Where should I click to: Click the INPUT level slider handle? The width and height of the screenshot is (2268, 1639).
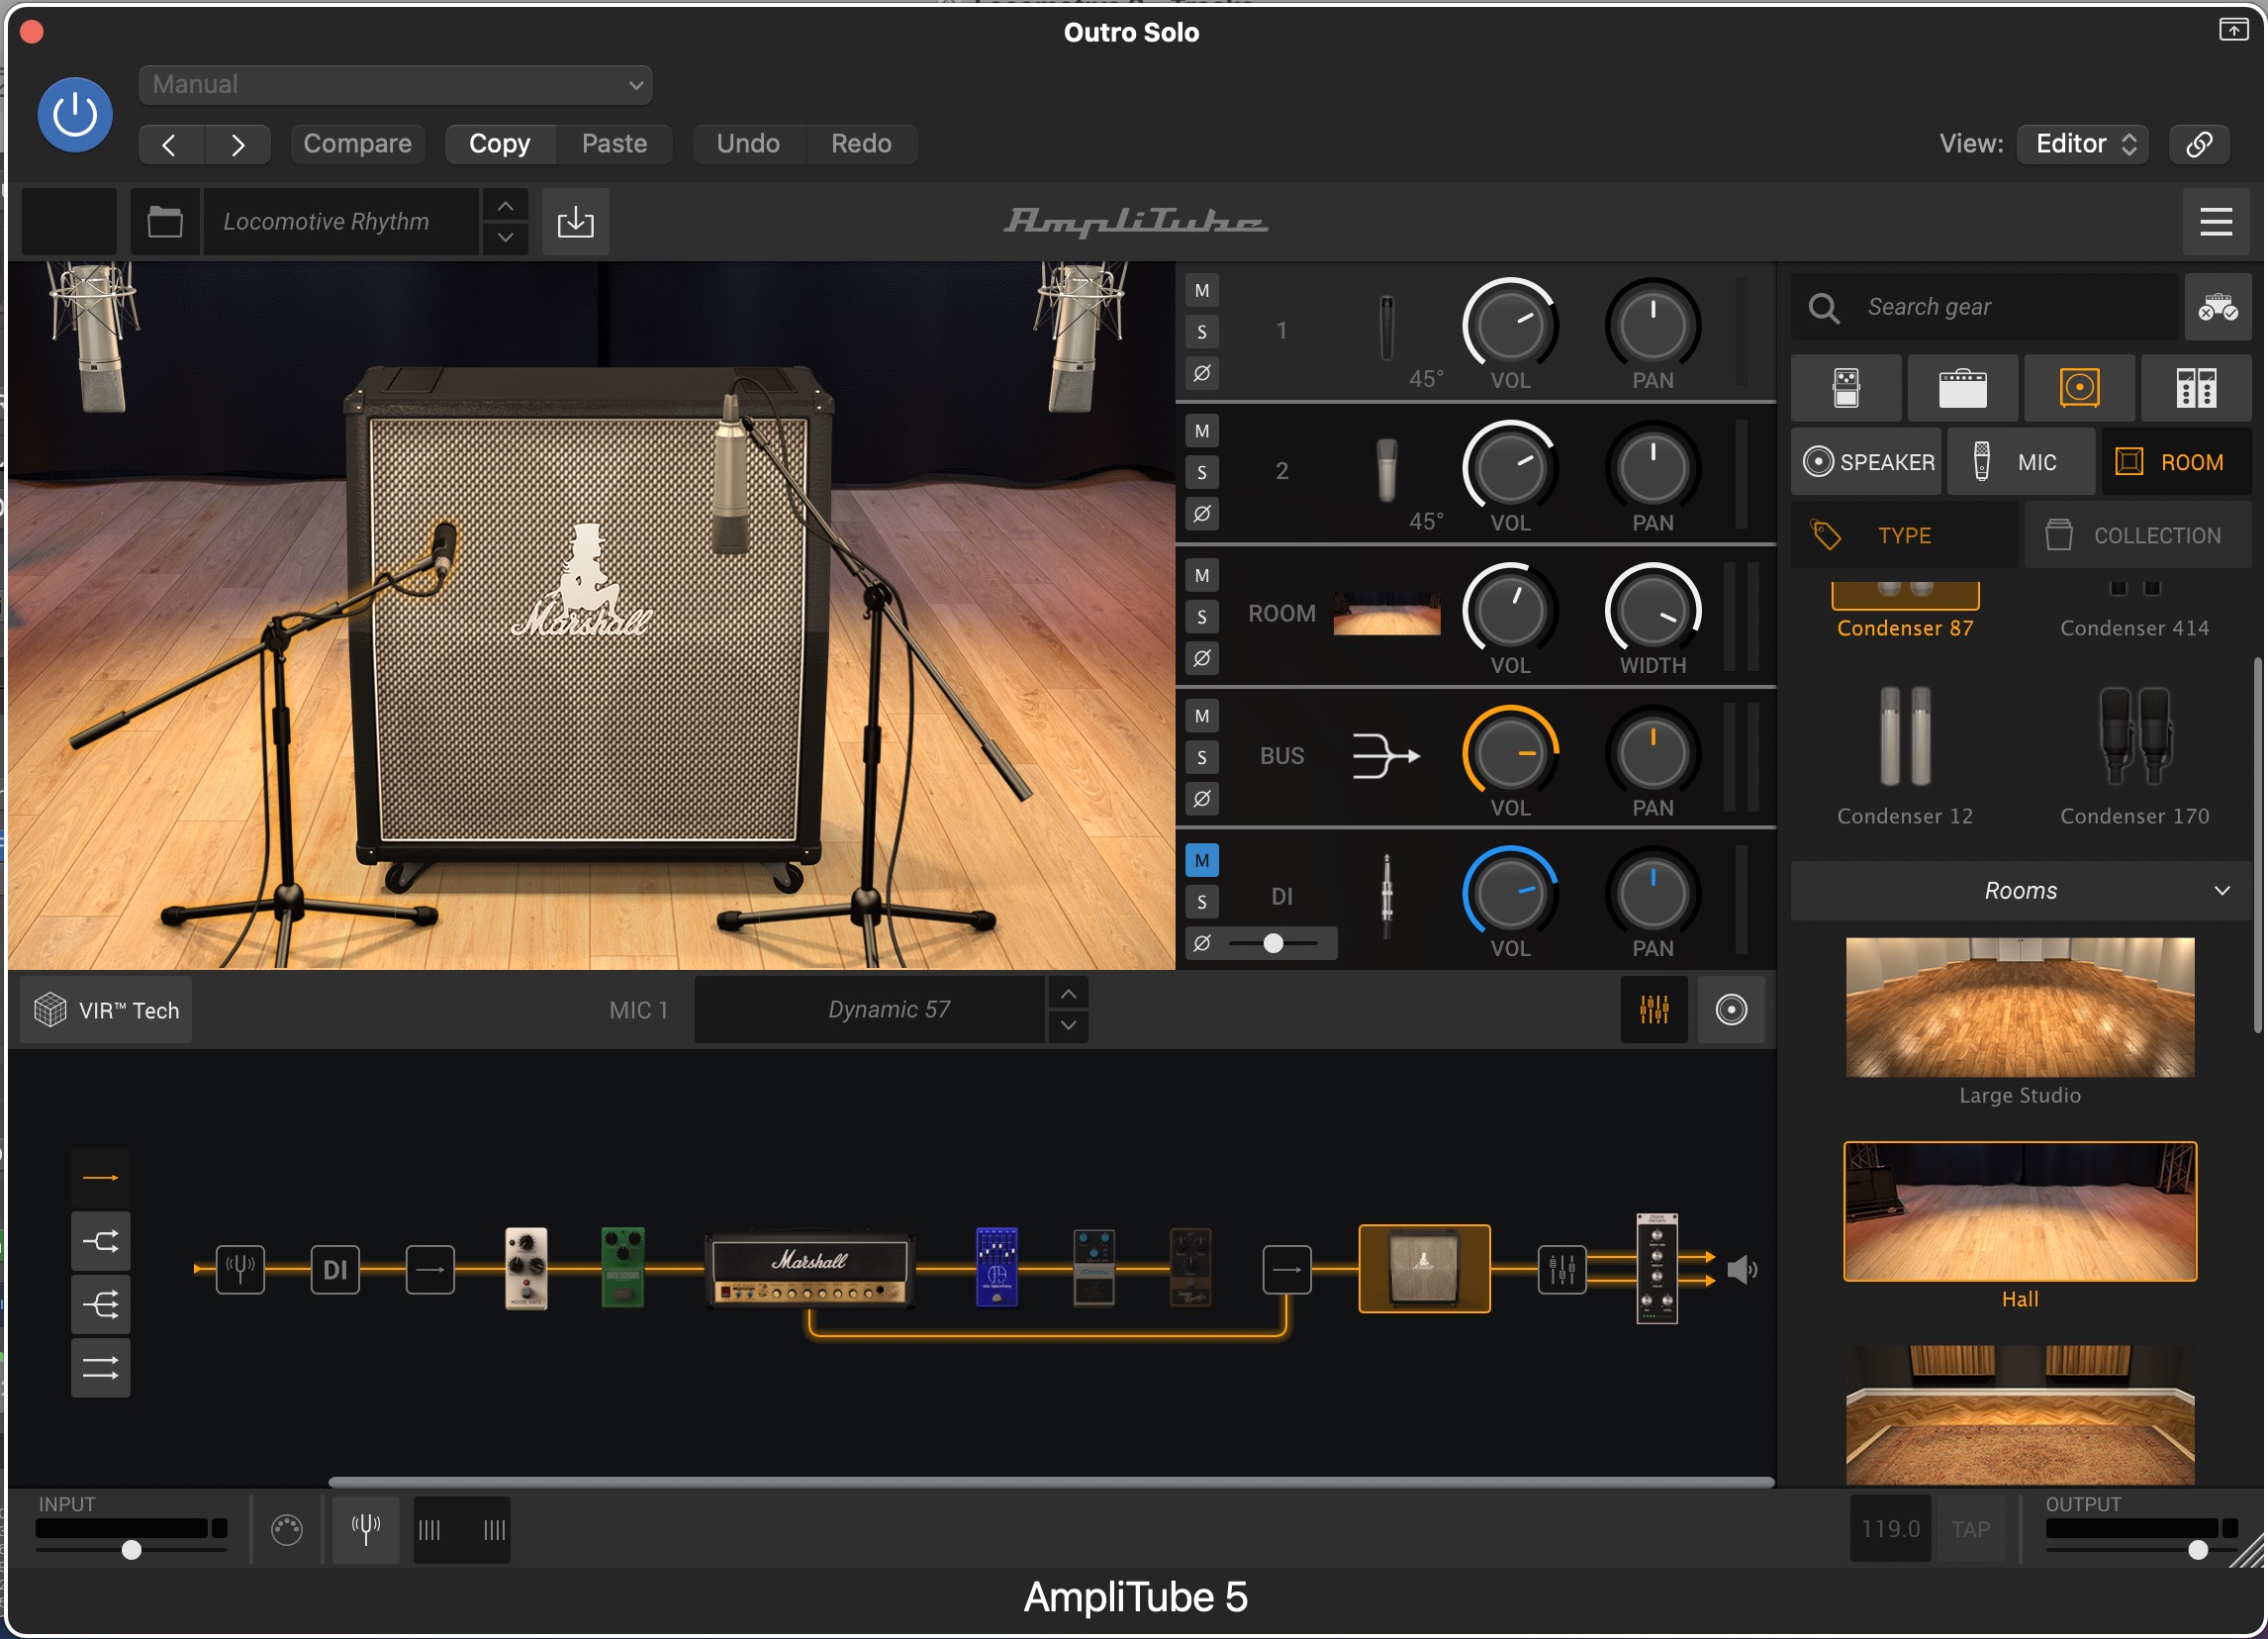coord(131,1550)
